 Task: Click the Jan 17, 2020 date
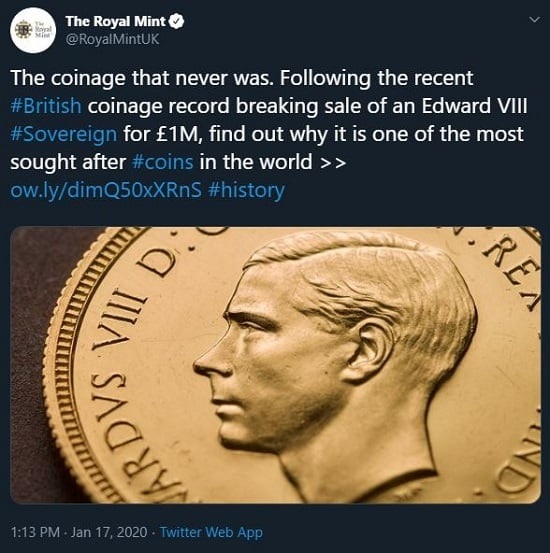pos(109,532)
